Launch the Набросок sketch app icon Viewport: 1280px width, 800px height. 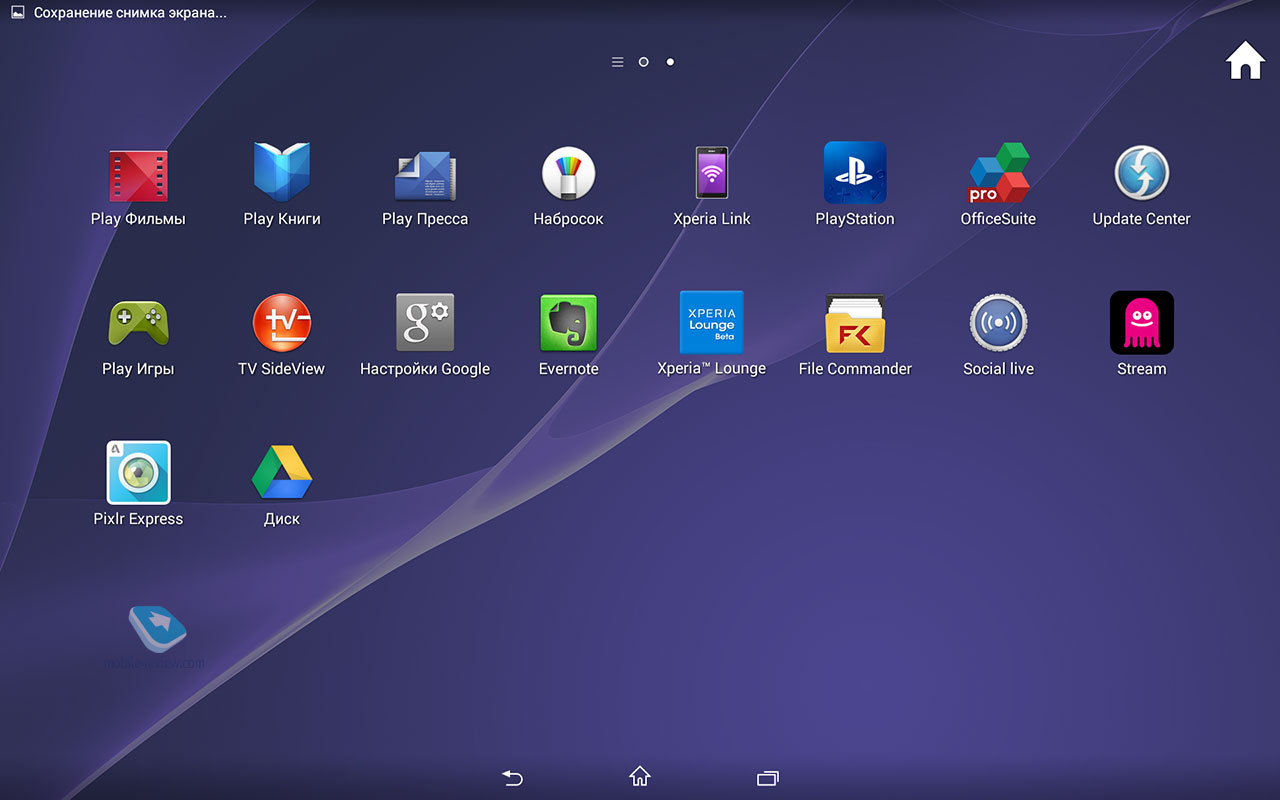568,173
